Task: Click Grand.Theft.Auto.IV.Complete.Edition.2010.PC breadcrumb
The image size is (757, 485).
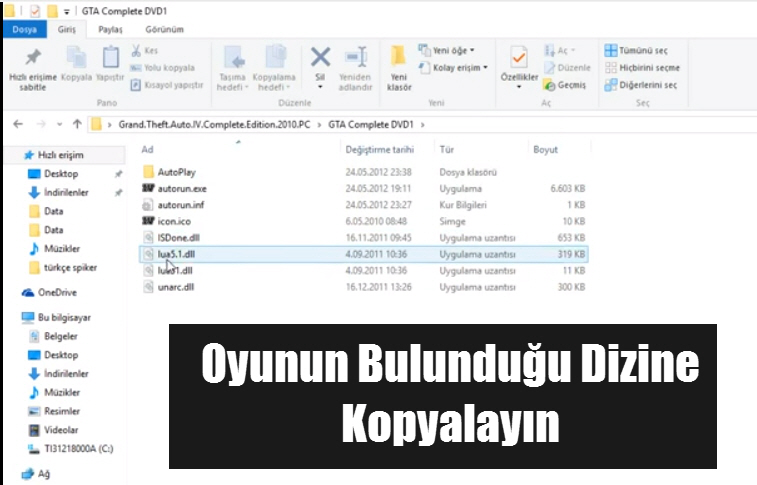Action: [x=214, y=125]
